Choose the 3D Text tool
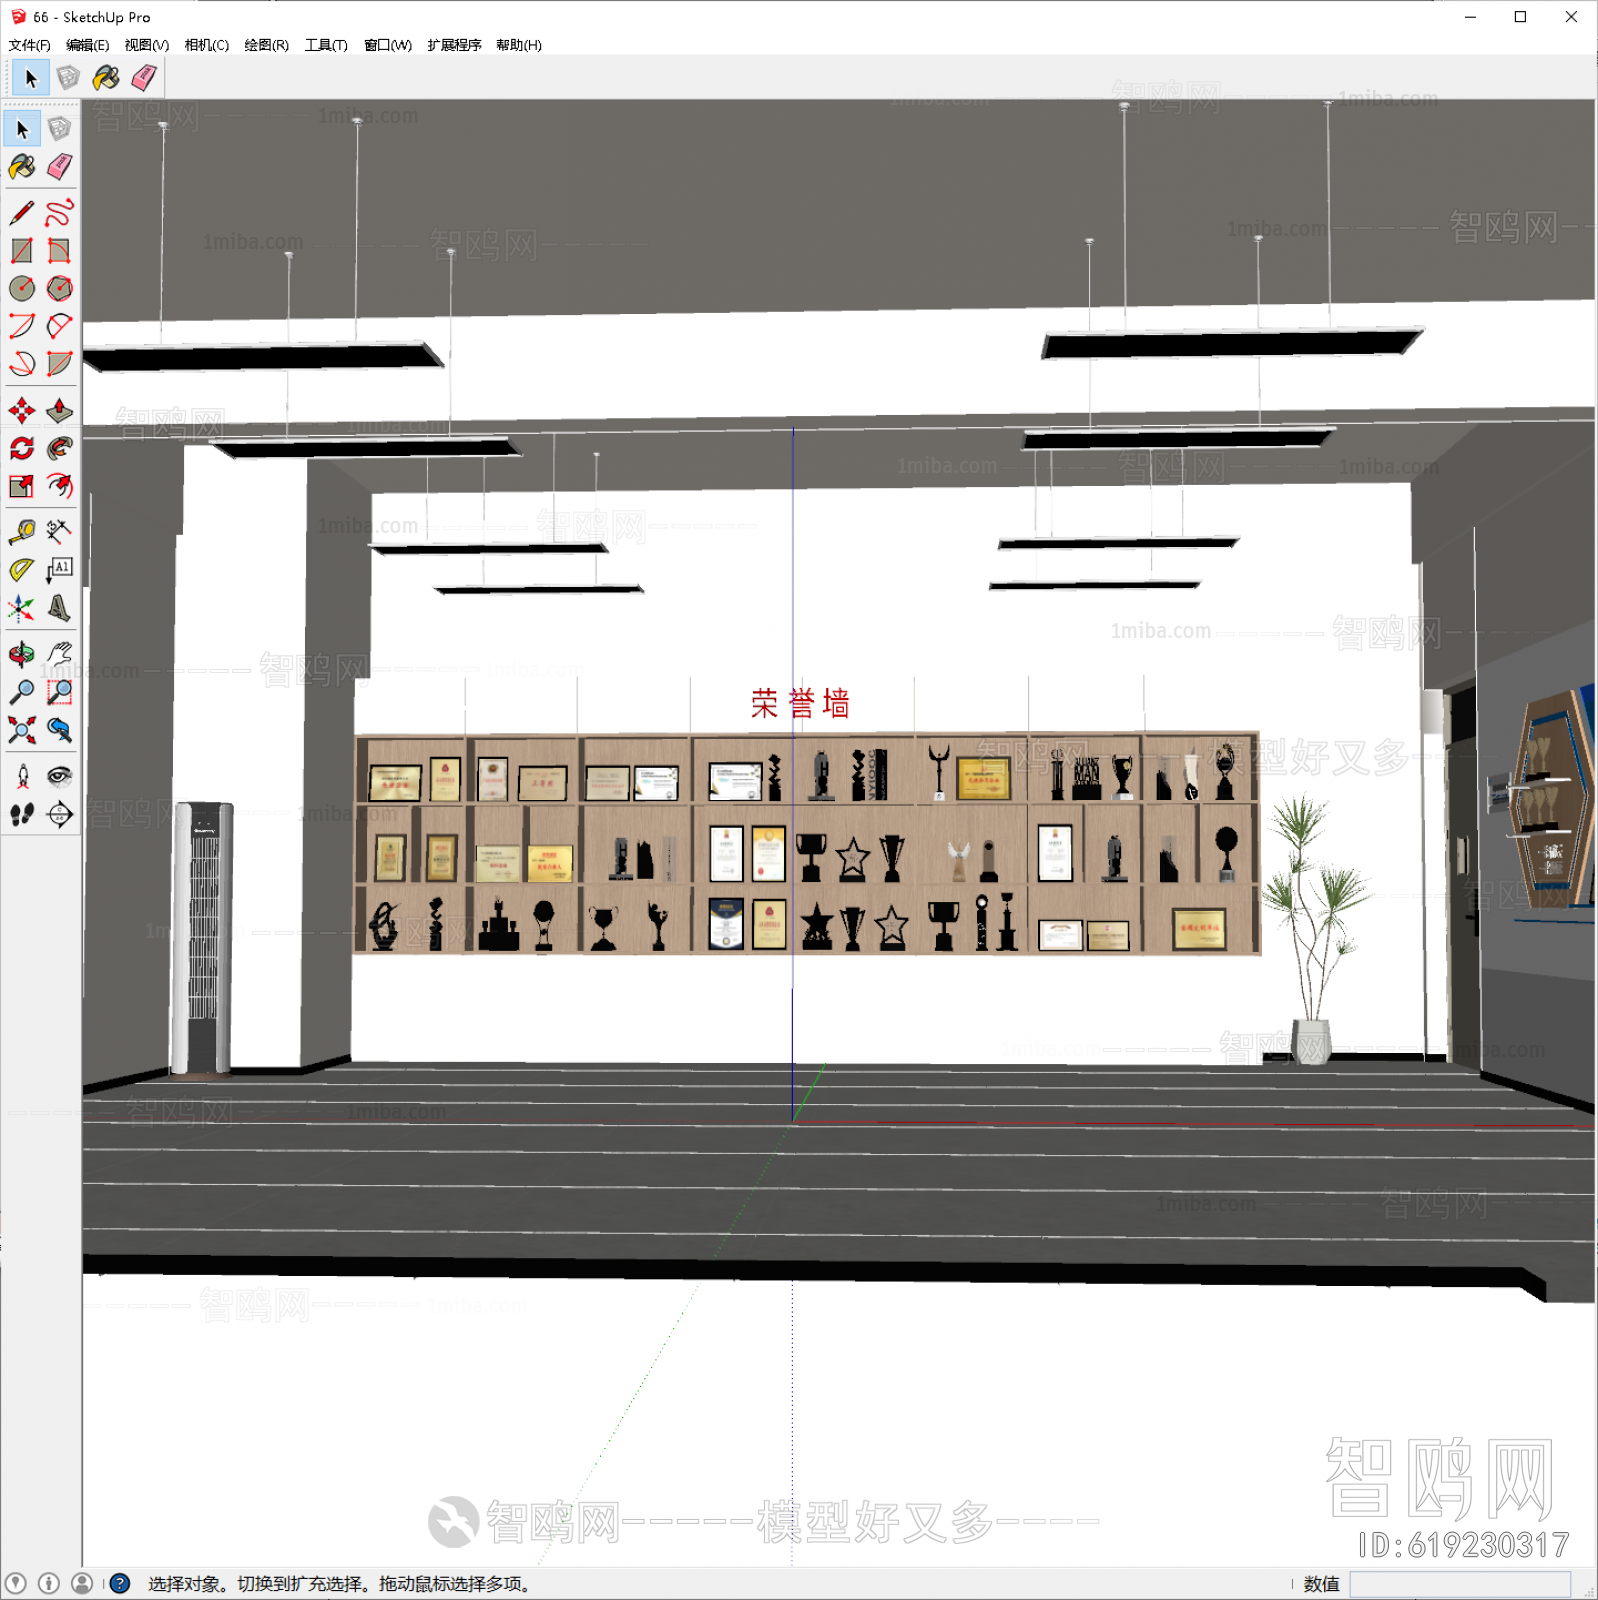Screen dimensions: 1598x1600 (x=59, y=608)
